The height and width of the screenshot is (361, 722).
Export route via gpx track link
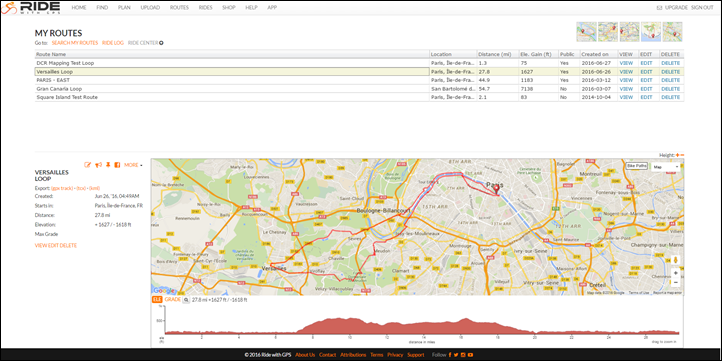(62, 188)
